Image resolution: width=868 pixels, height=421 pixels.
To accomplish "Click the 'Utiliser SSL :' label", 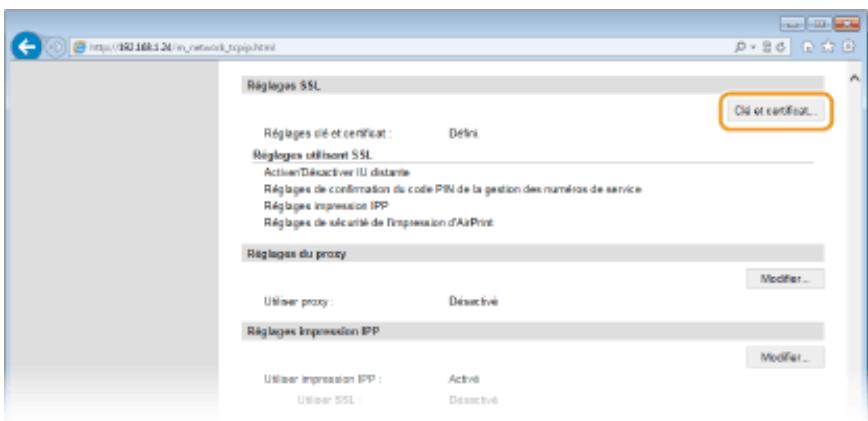I will point(329,399).
